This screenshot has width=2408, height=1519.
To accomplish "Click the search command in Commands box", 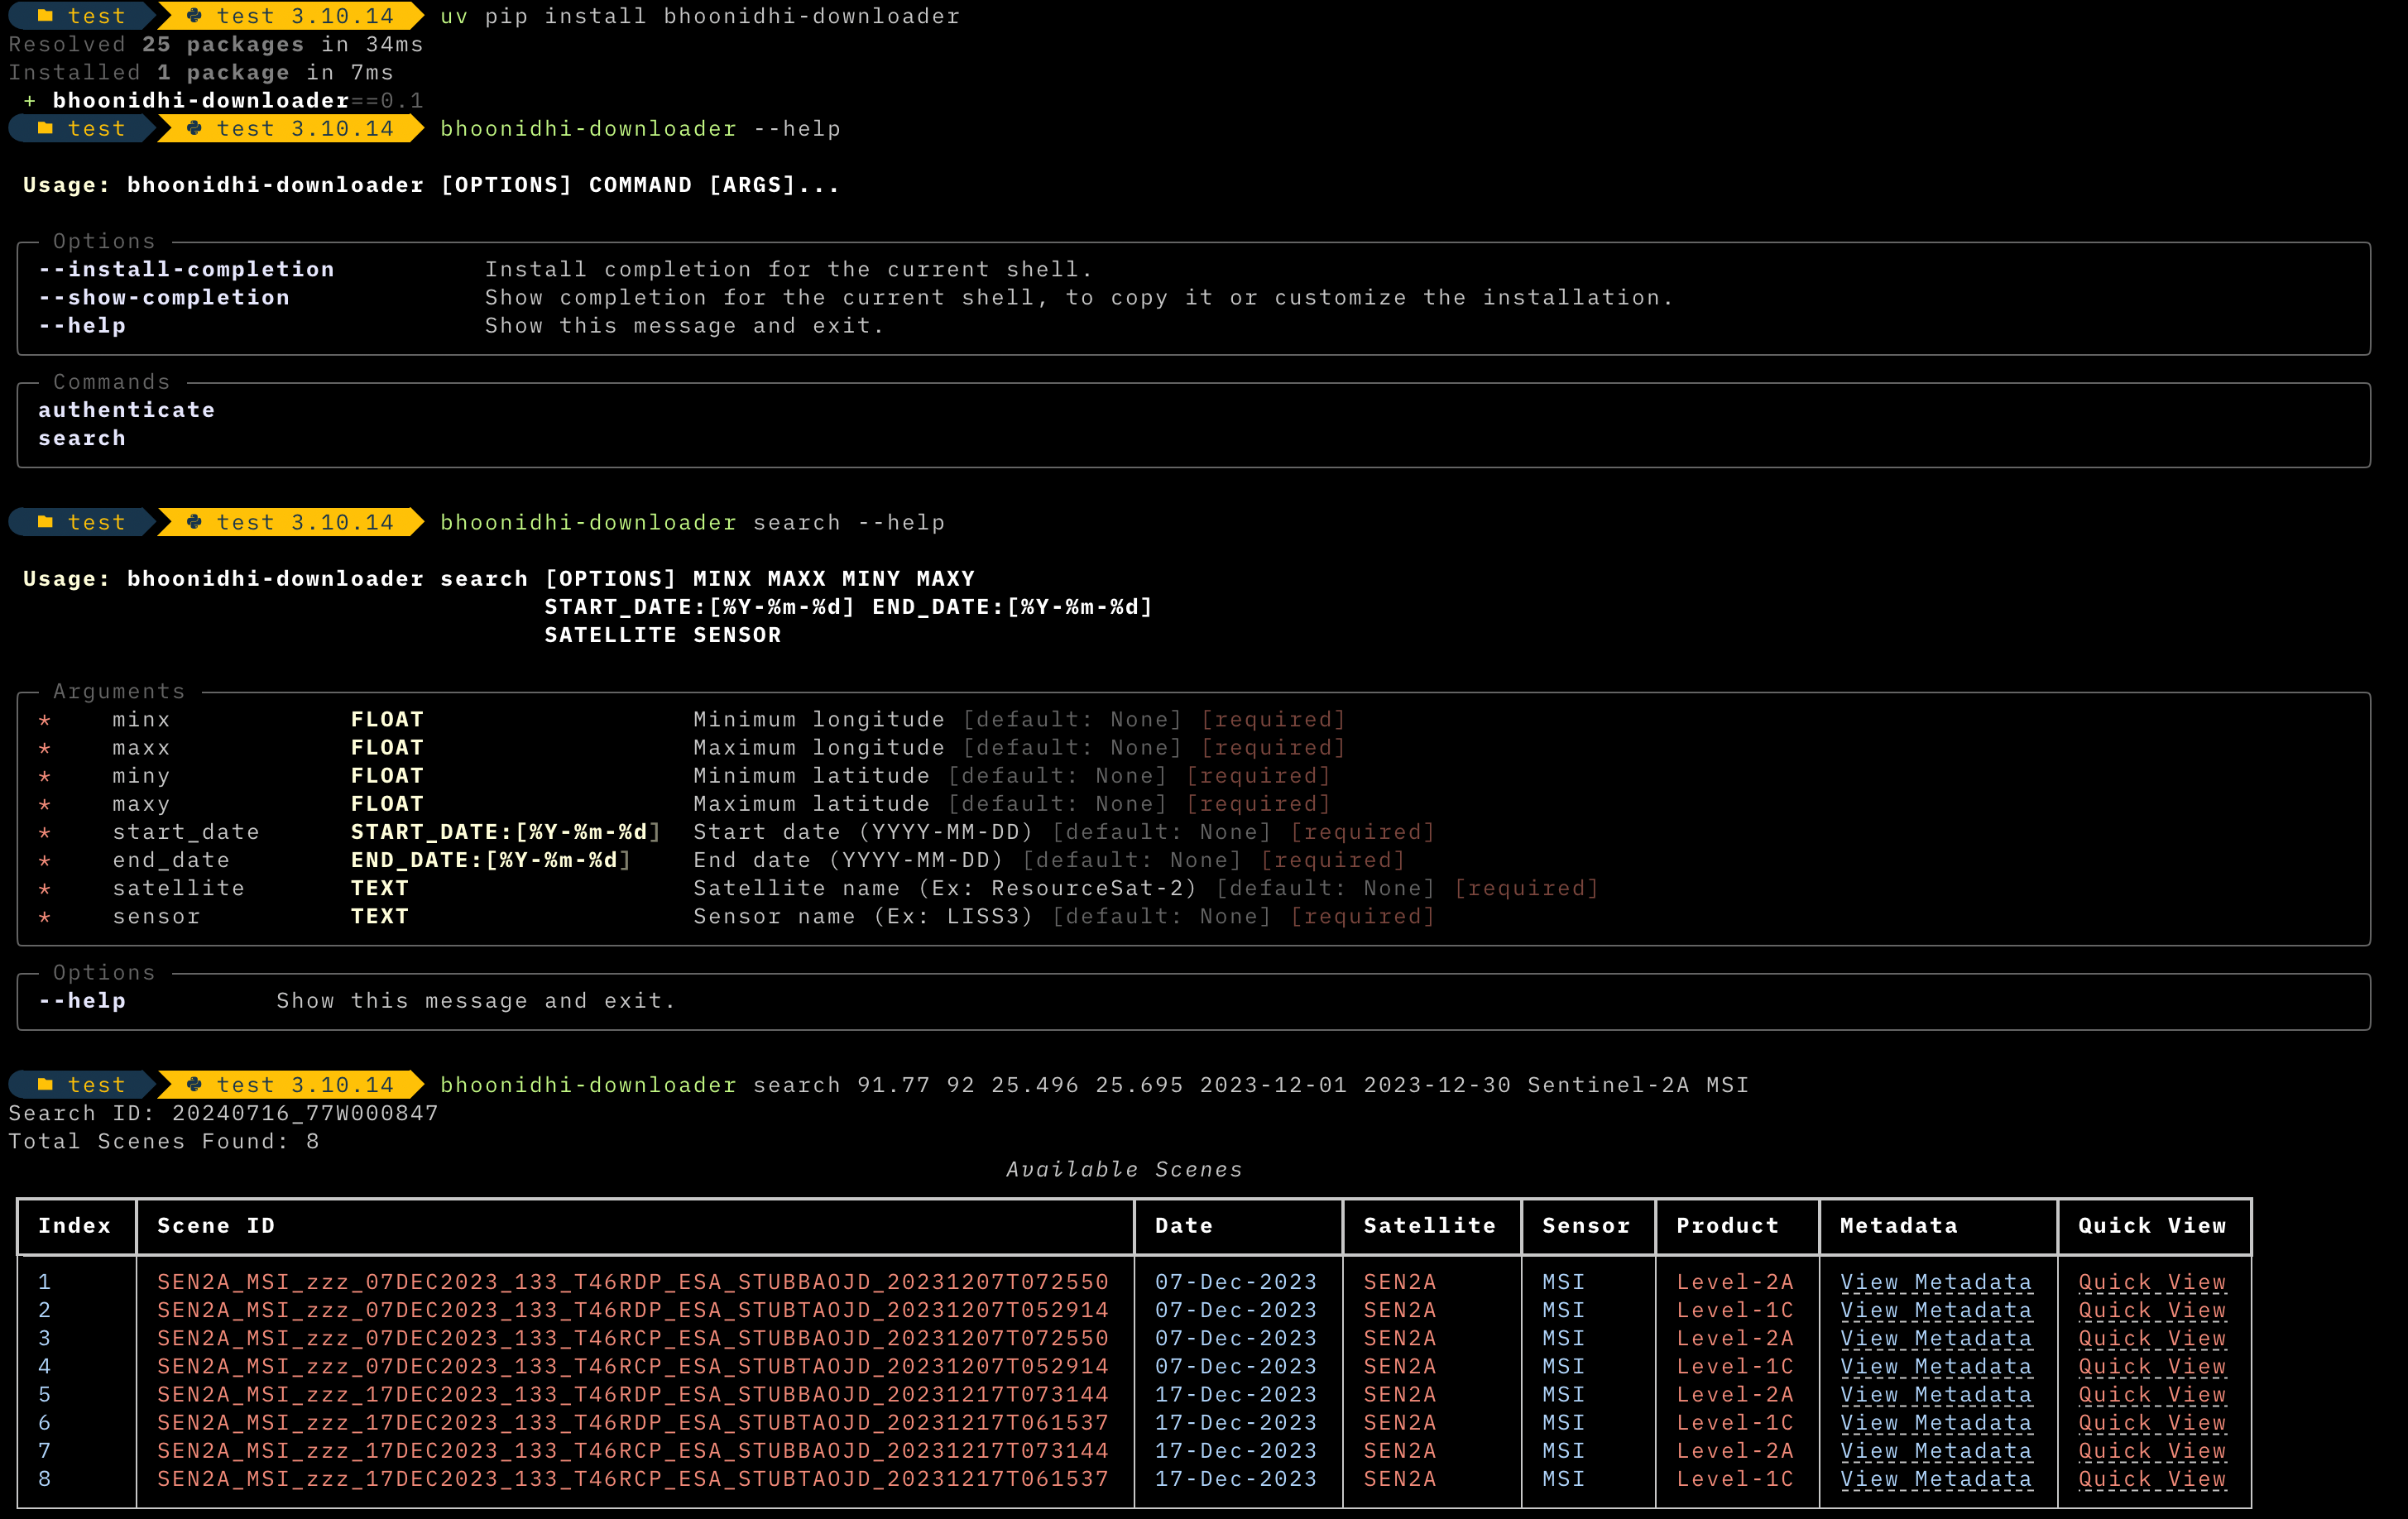I will tap(82, 438).
